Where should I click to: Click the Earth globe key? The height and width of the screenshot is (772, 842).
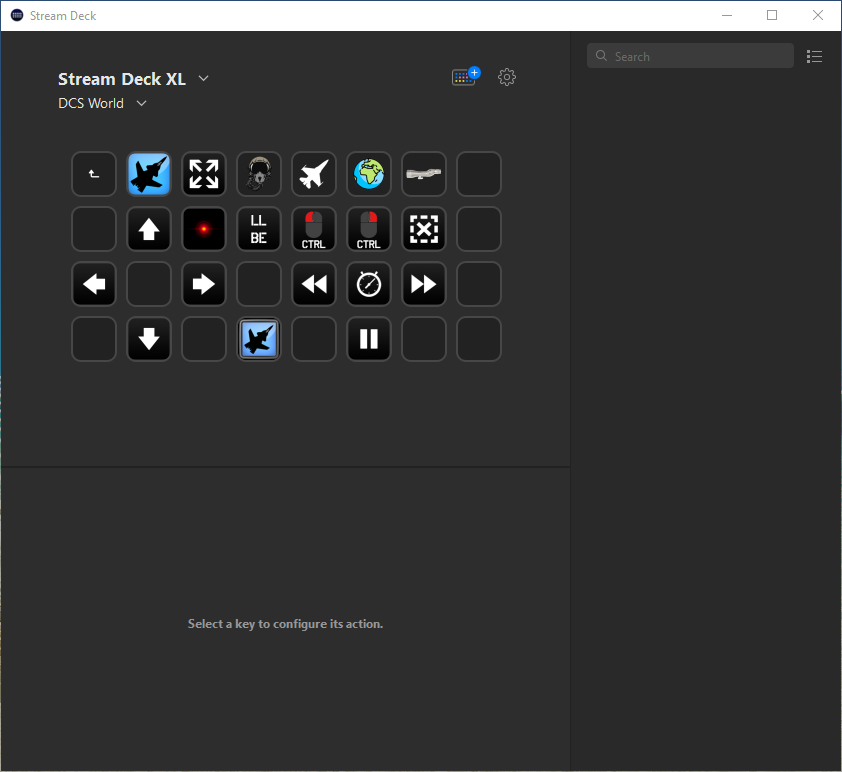point(369,174)
